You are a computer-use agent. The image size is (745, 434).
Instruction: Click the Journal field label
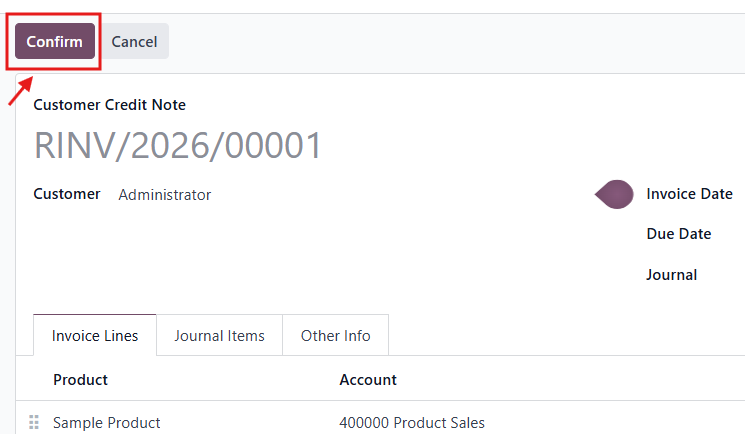pos(671,274)
